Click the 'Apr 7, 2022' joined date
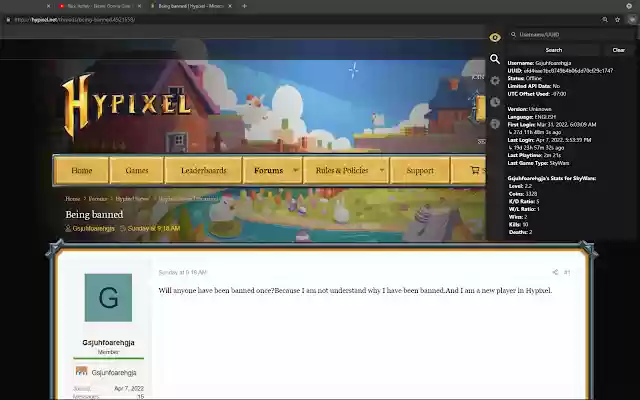Viewport: 640px width, 400px height. tap(129, 389)
